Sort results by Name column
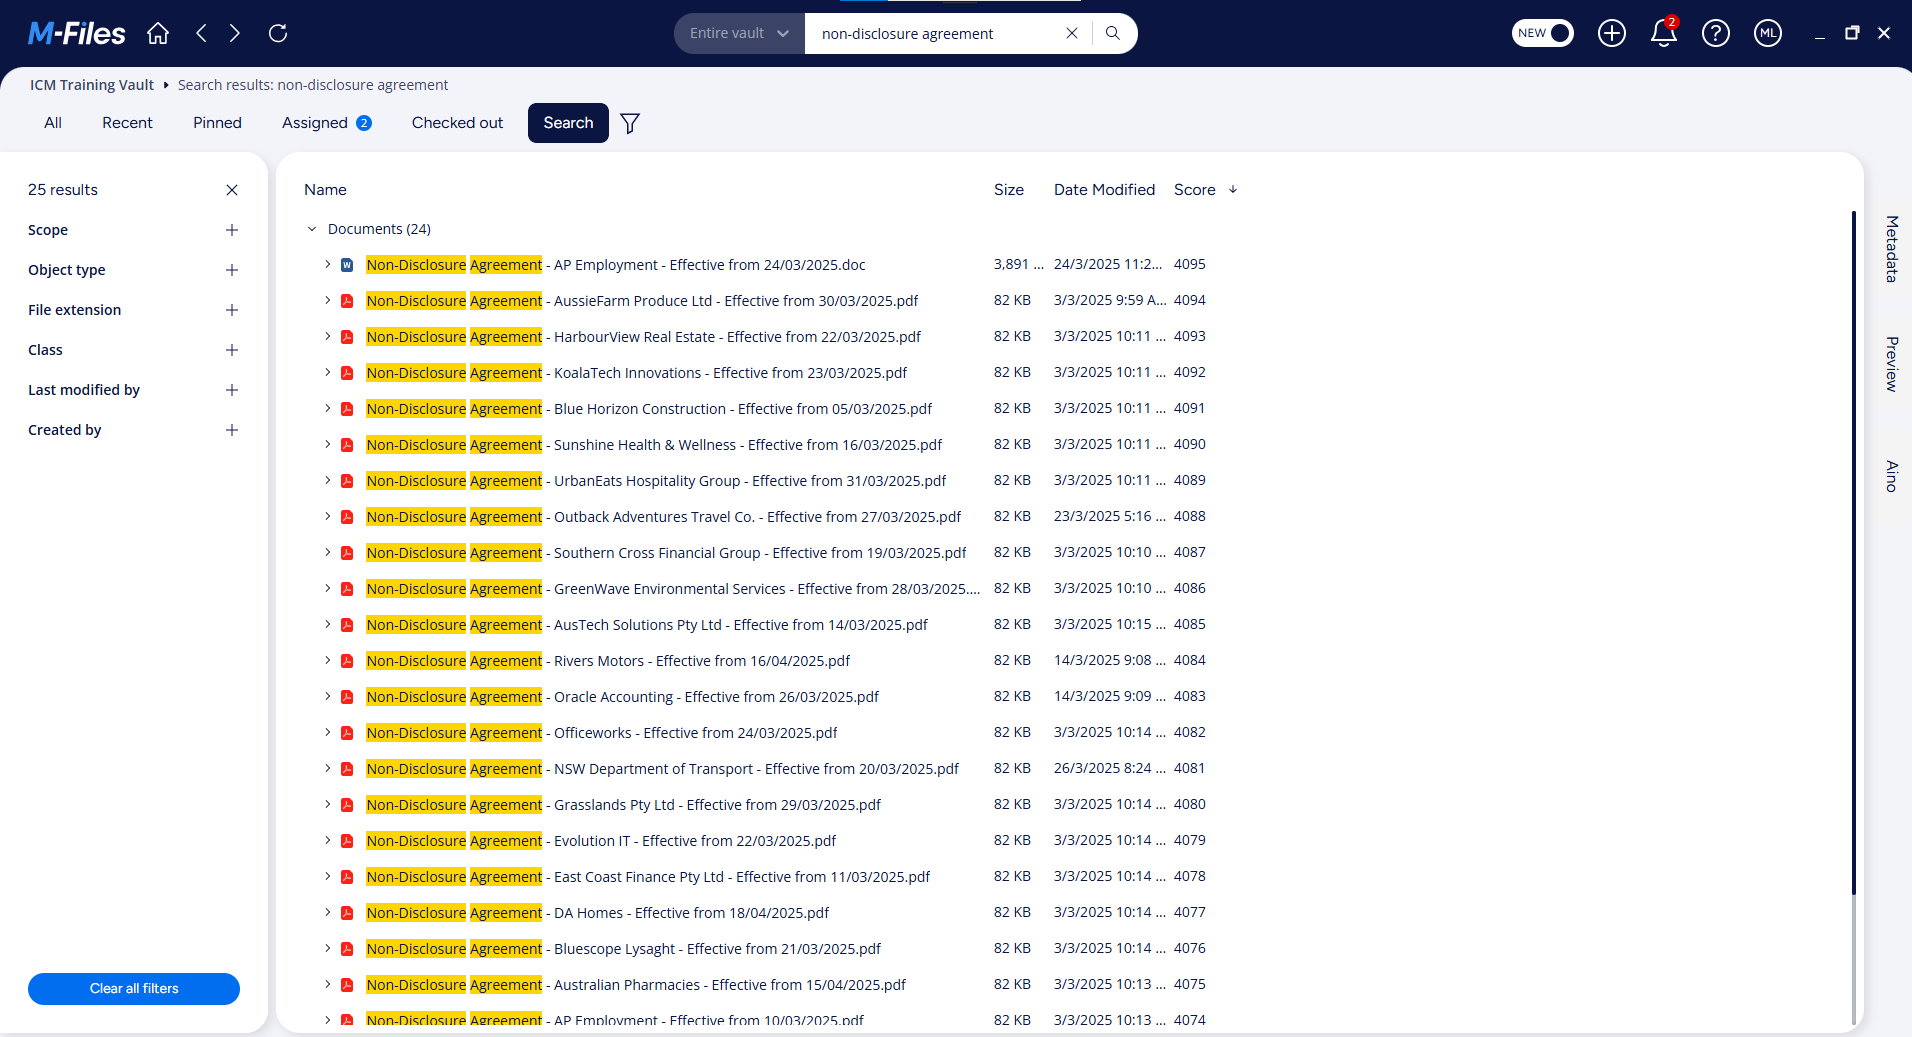 click(325, 190)
